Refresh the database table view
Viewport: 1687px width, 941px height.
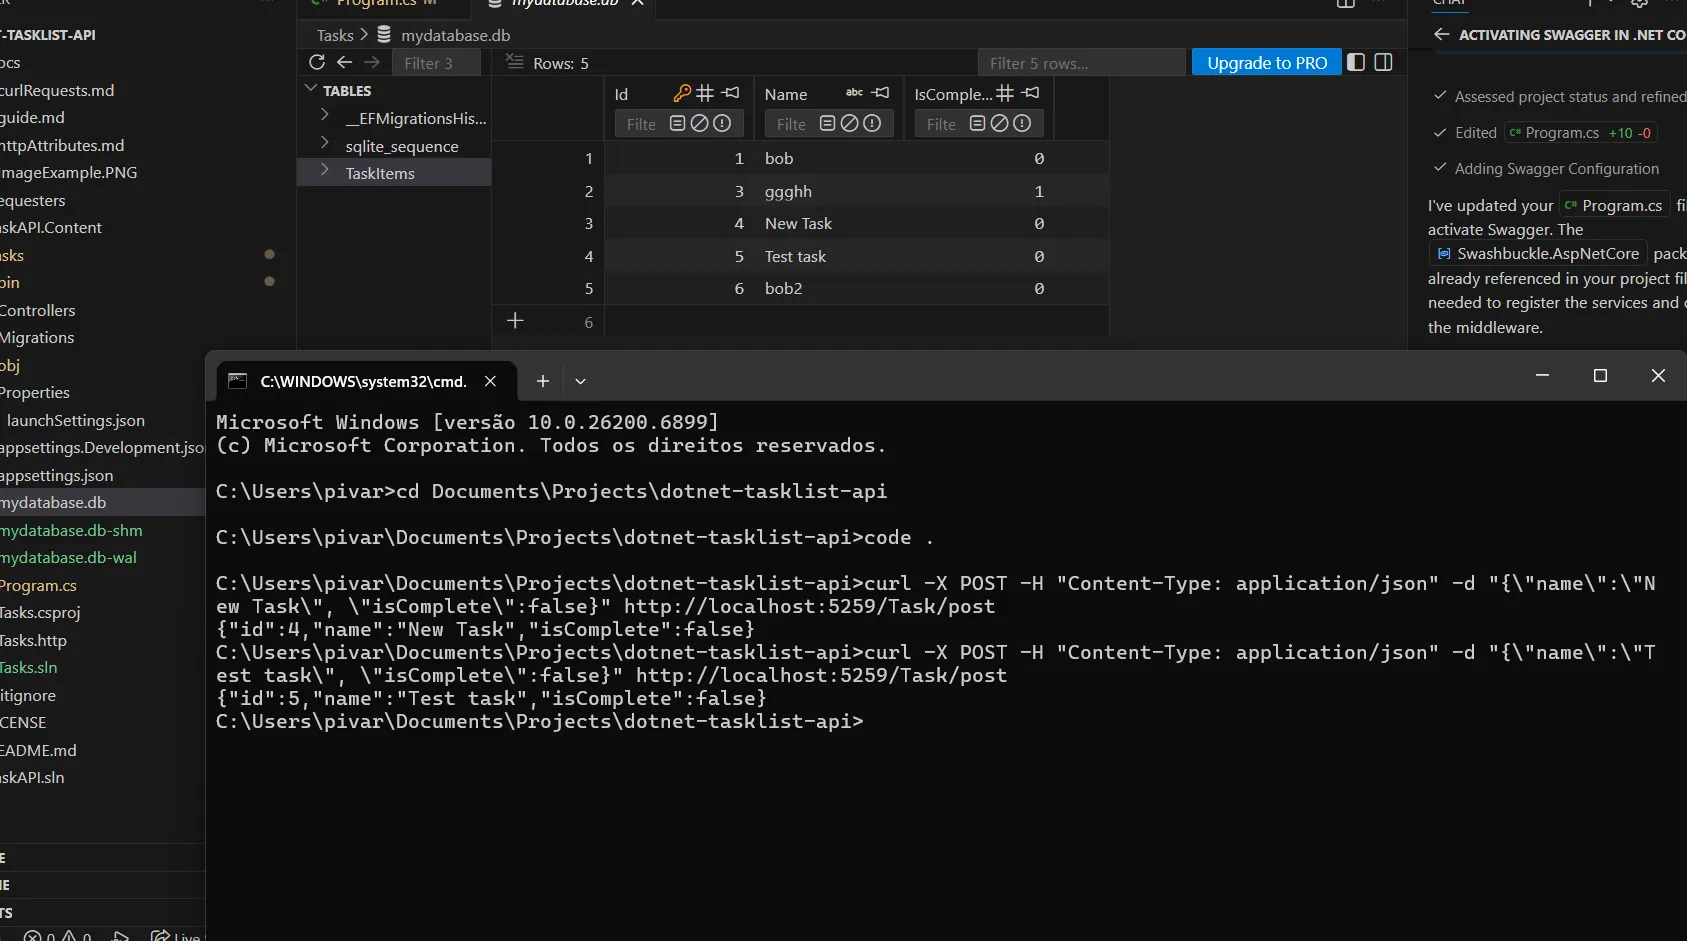tap(317, 62)
